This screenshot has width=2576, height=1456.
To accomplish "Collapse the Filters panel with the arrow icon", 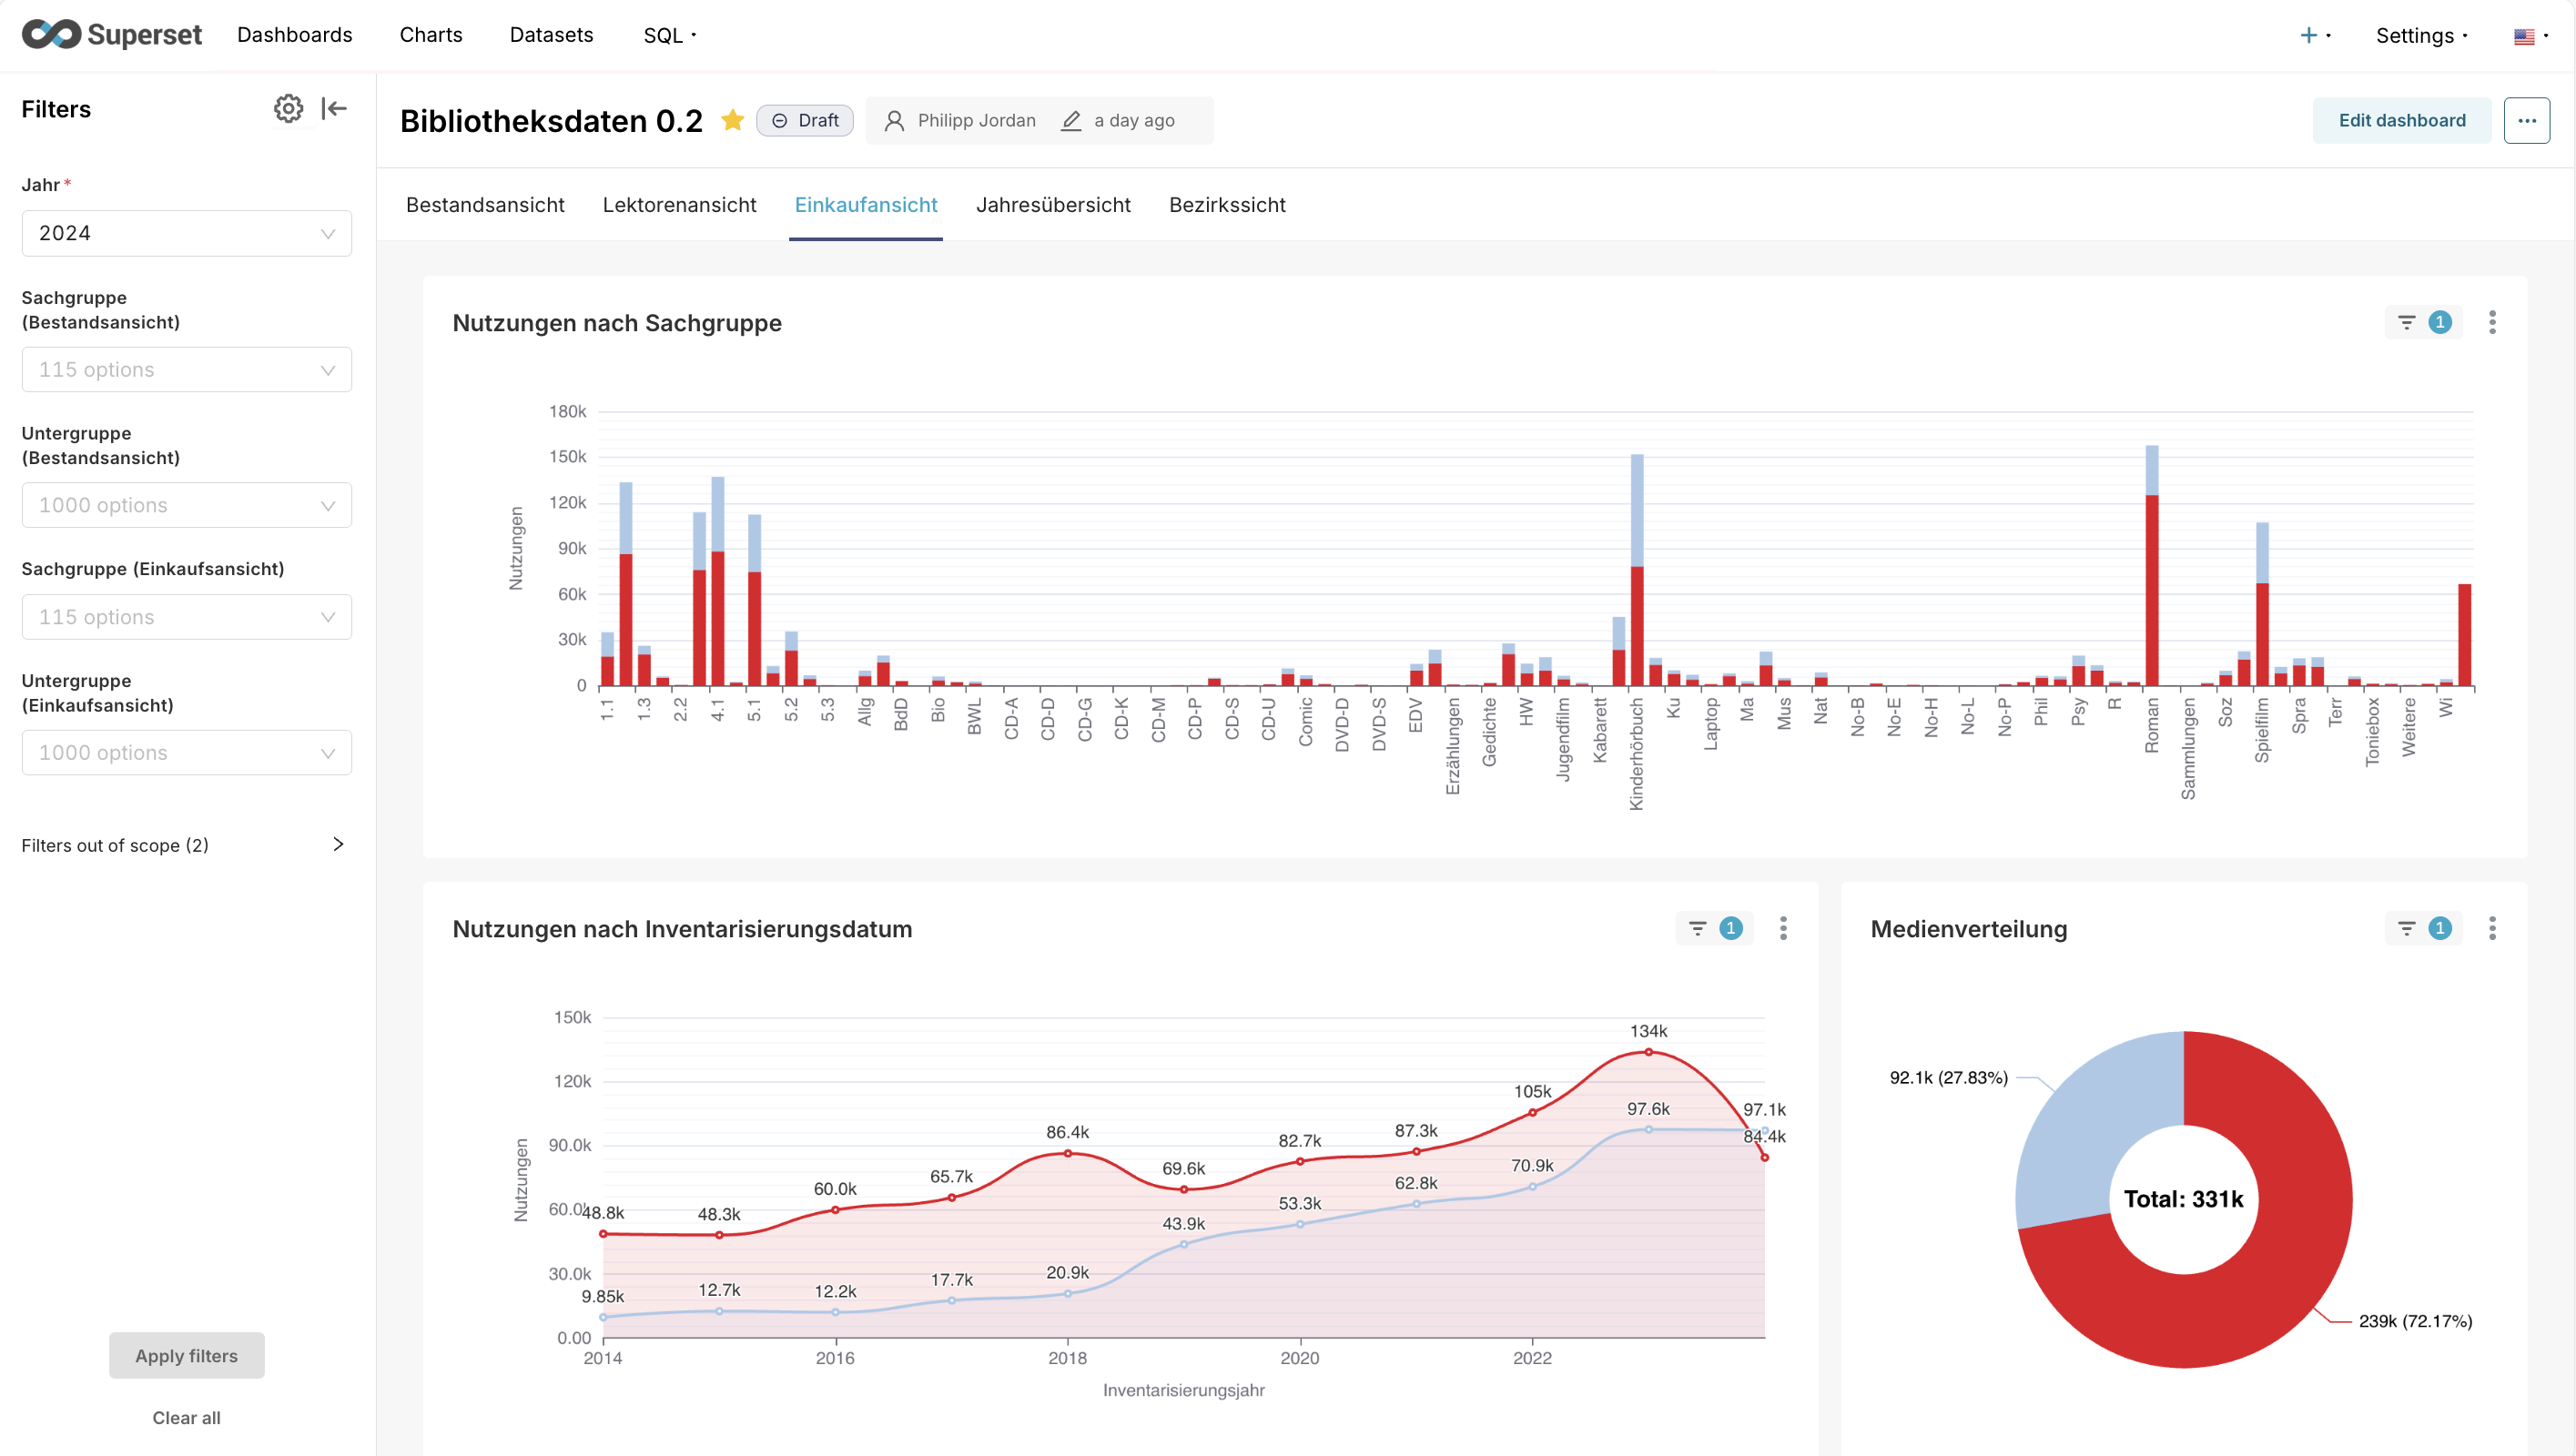I will click(x=334, y=108).
